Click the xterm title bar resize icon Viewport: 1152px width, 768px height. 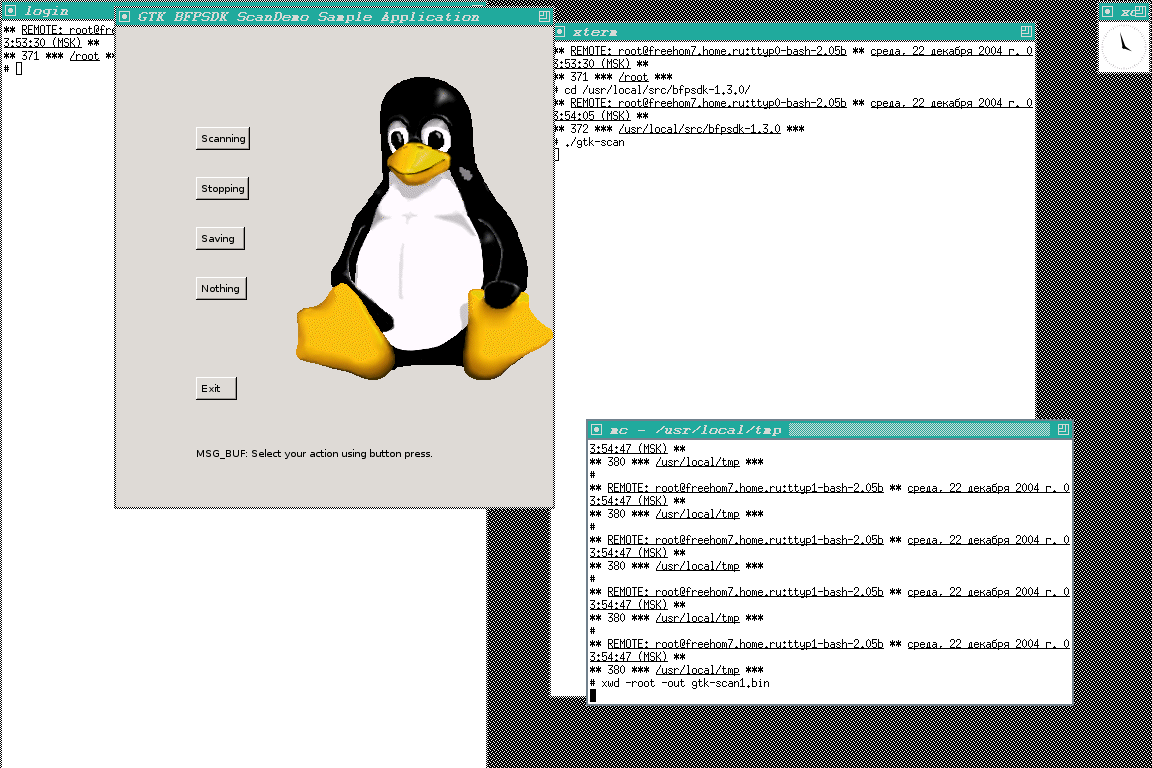(1026, 32)
